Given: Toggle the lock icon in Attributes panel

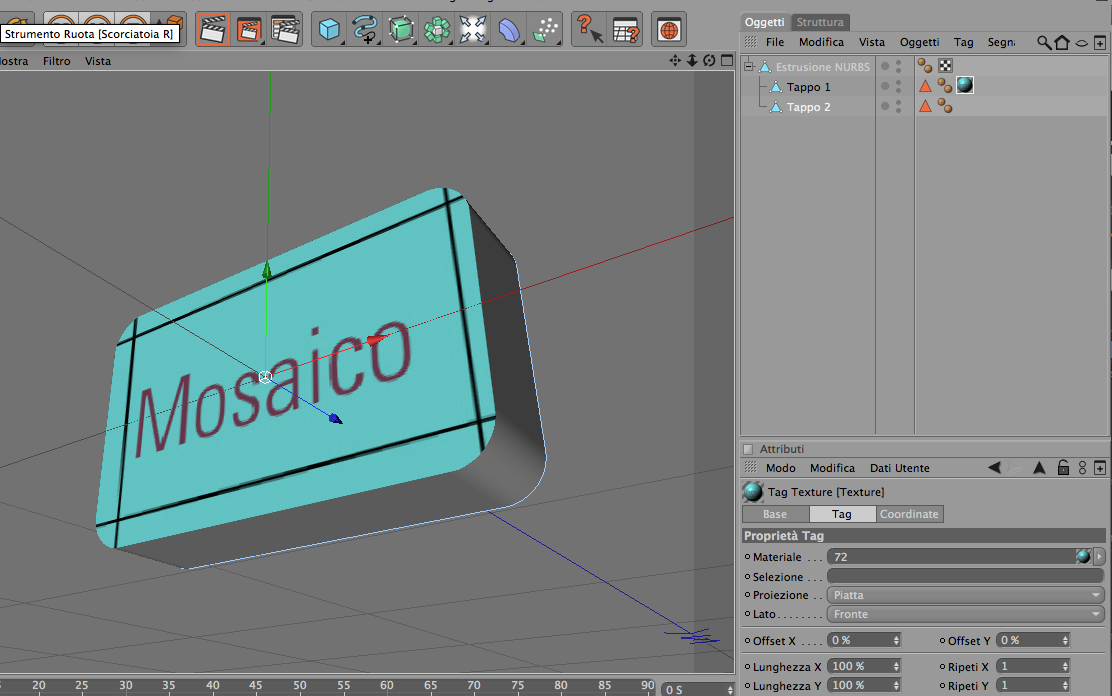Looking at the screenshot, I should tap(1063, 468).
